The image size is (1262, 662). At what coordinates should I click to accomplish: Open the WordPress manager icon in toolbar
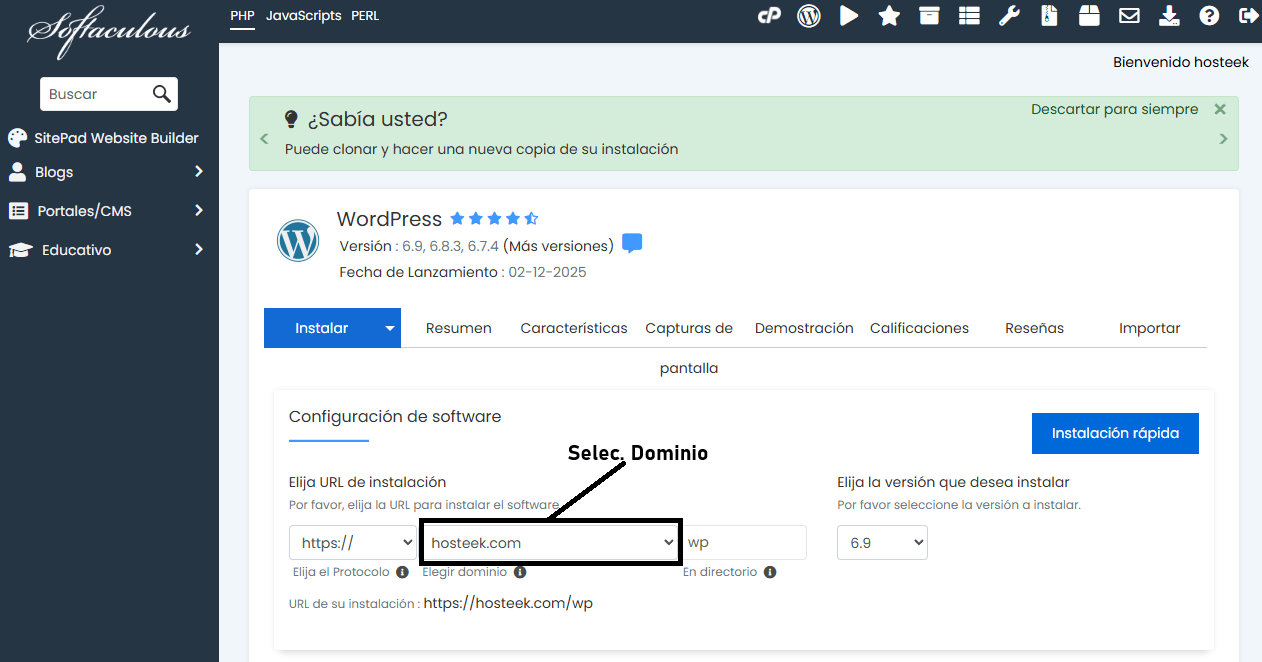[x=809, y=16]
